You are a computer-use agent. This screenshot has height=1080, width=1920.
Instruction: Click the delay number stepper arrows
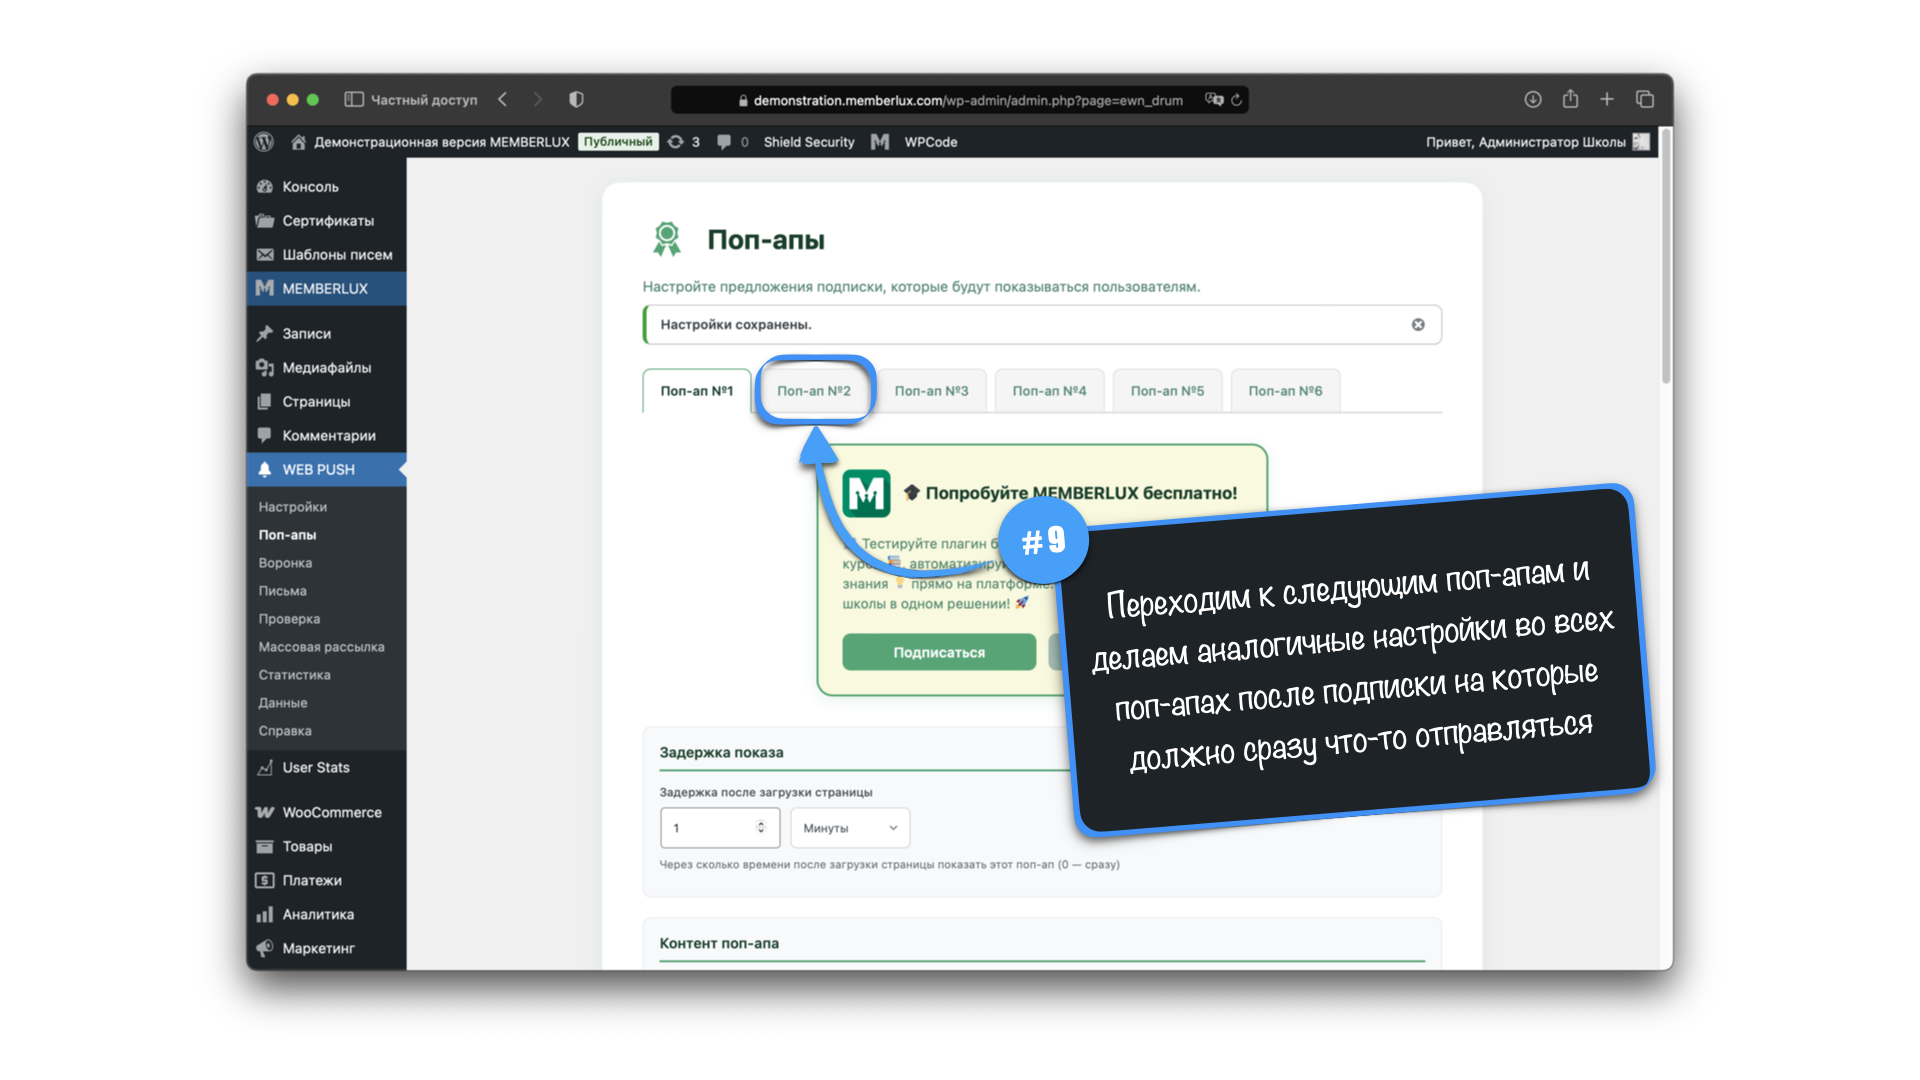[761, 827]
